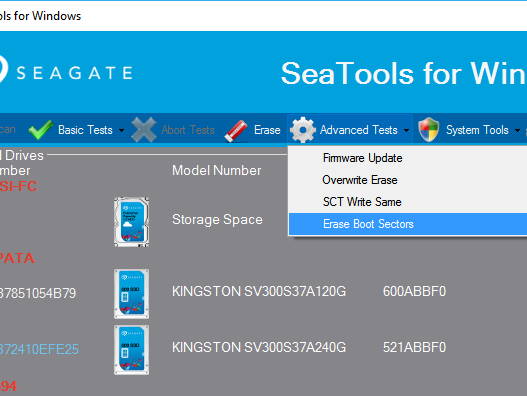Select blue serial number ending 372410EFE25

39,350
